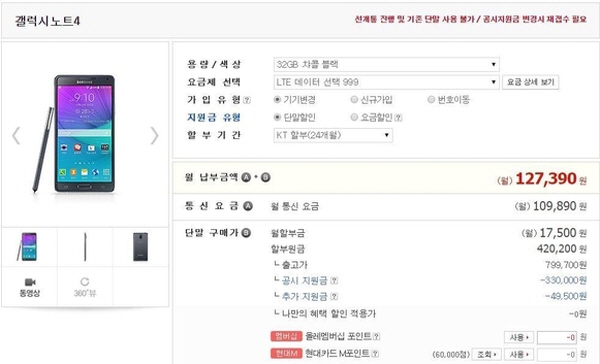Open the KT 할부(24개월) installment dropdown

333,135
